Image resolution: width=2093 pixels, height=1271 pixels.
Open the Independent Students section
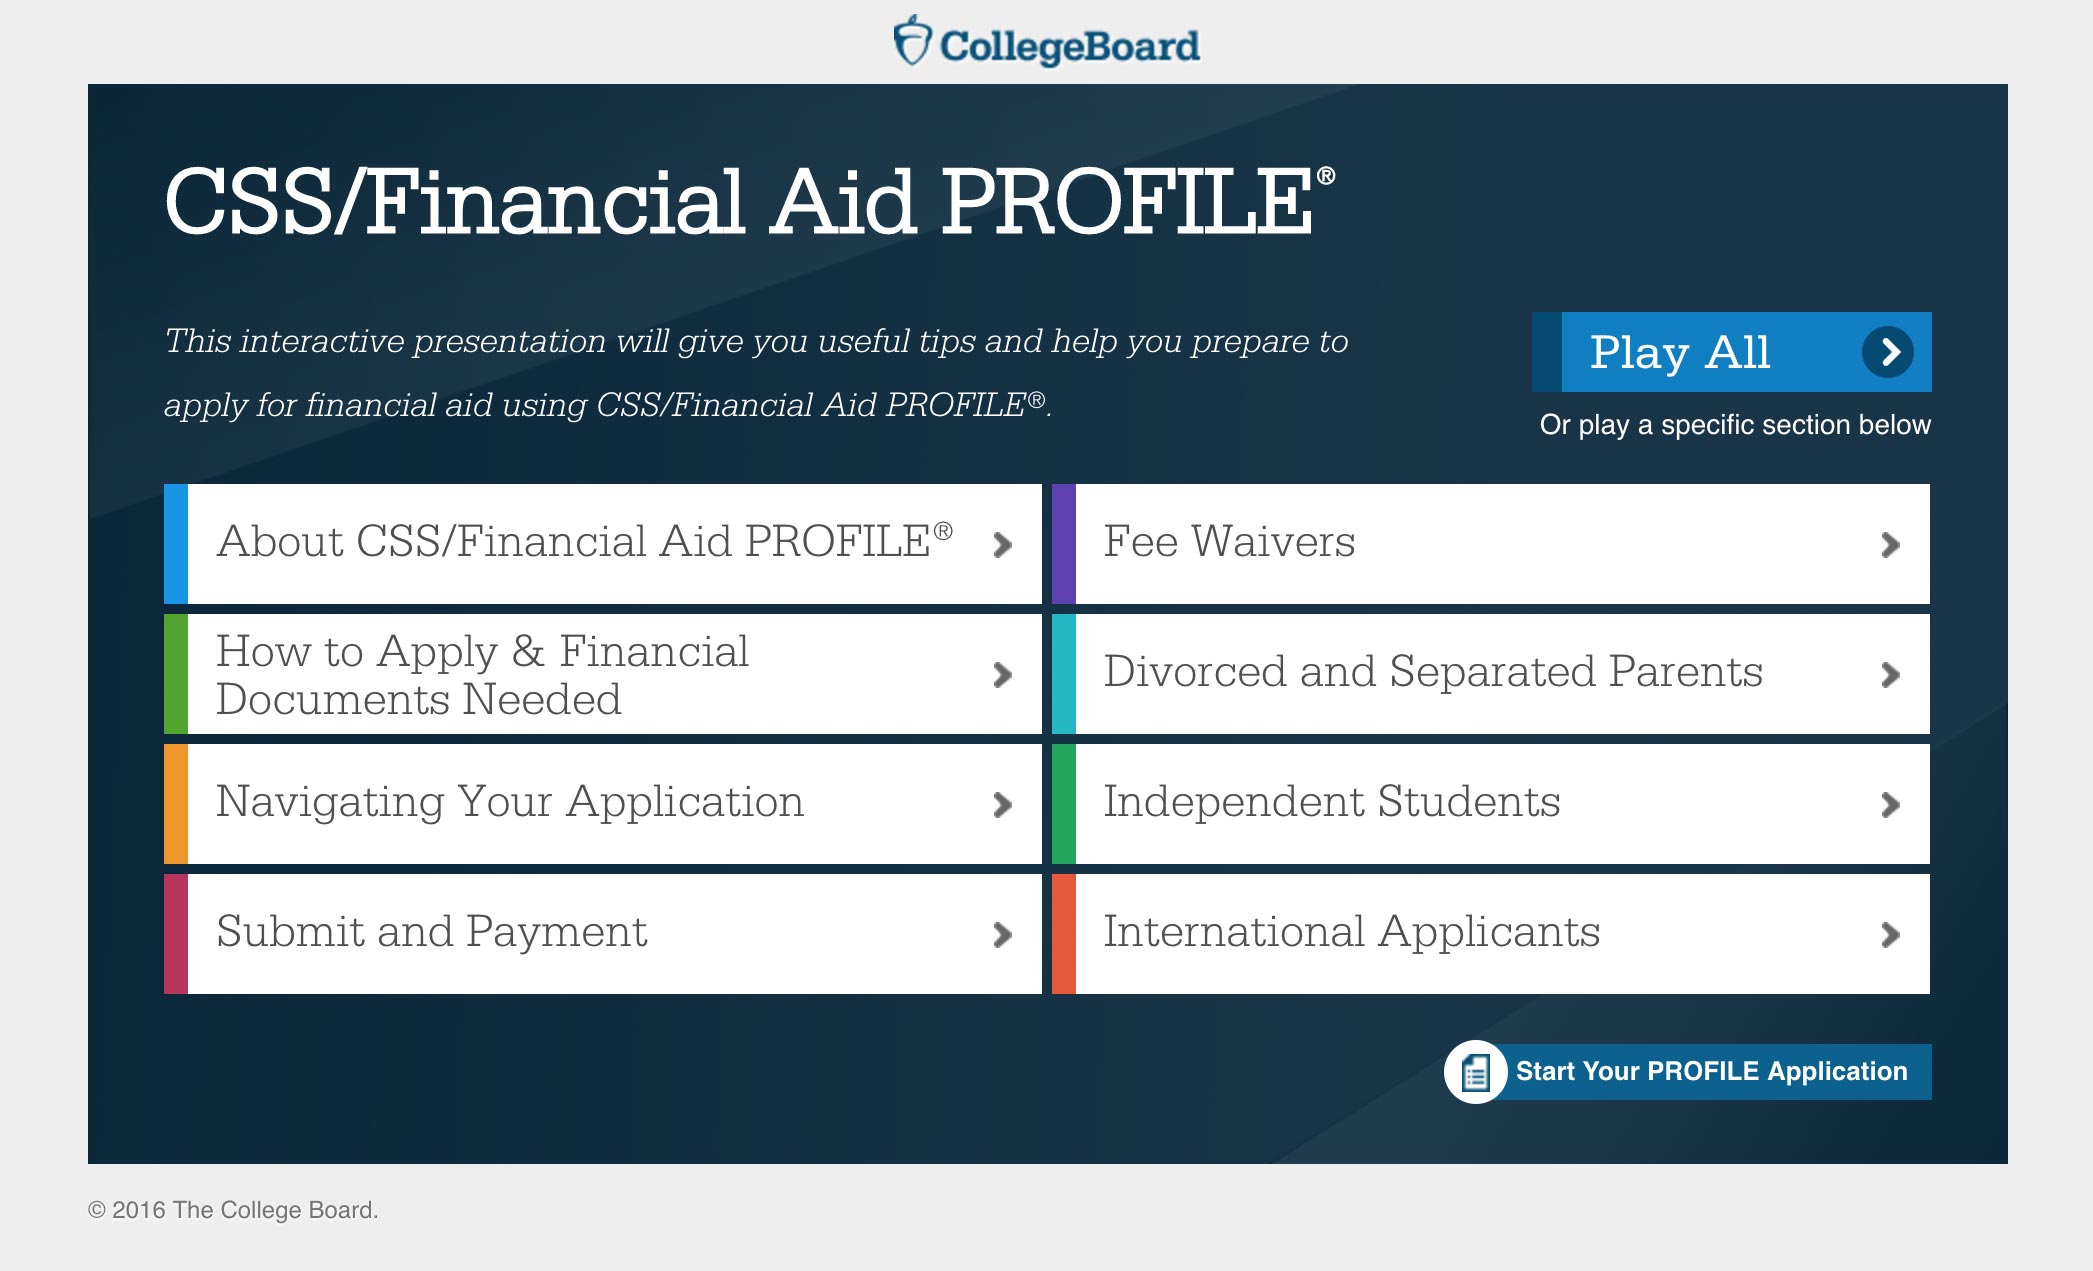pos(1331,802)
